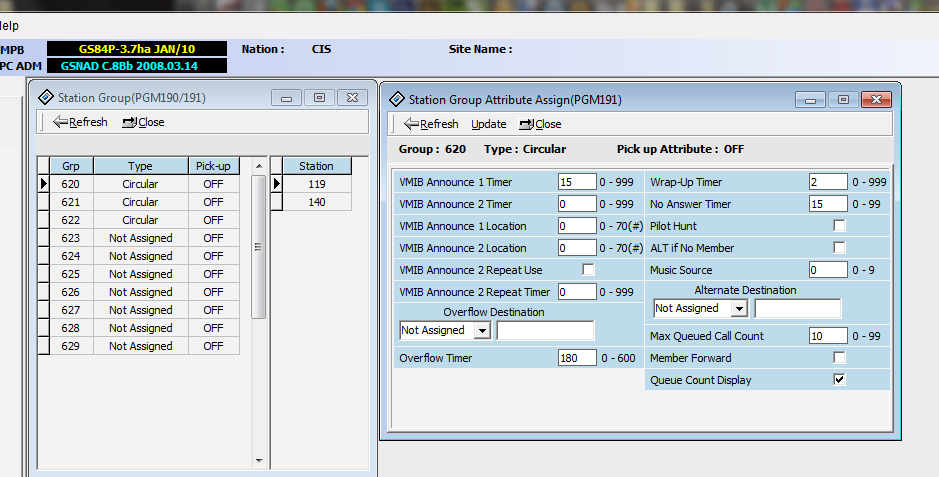Uncheck the Queue Count Display checkbox

pyautogui.click(x=839, y=380)
